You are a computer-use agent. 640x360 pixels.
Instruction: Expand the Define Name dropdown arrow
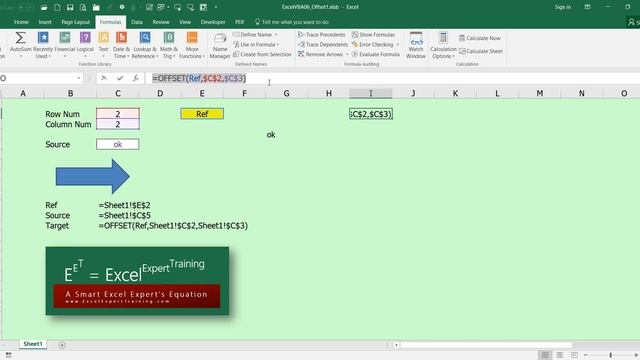pyautogui.click(x=276, y=35)
